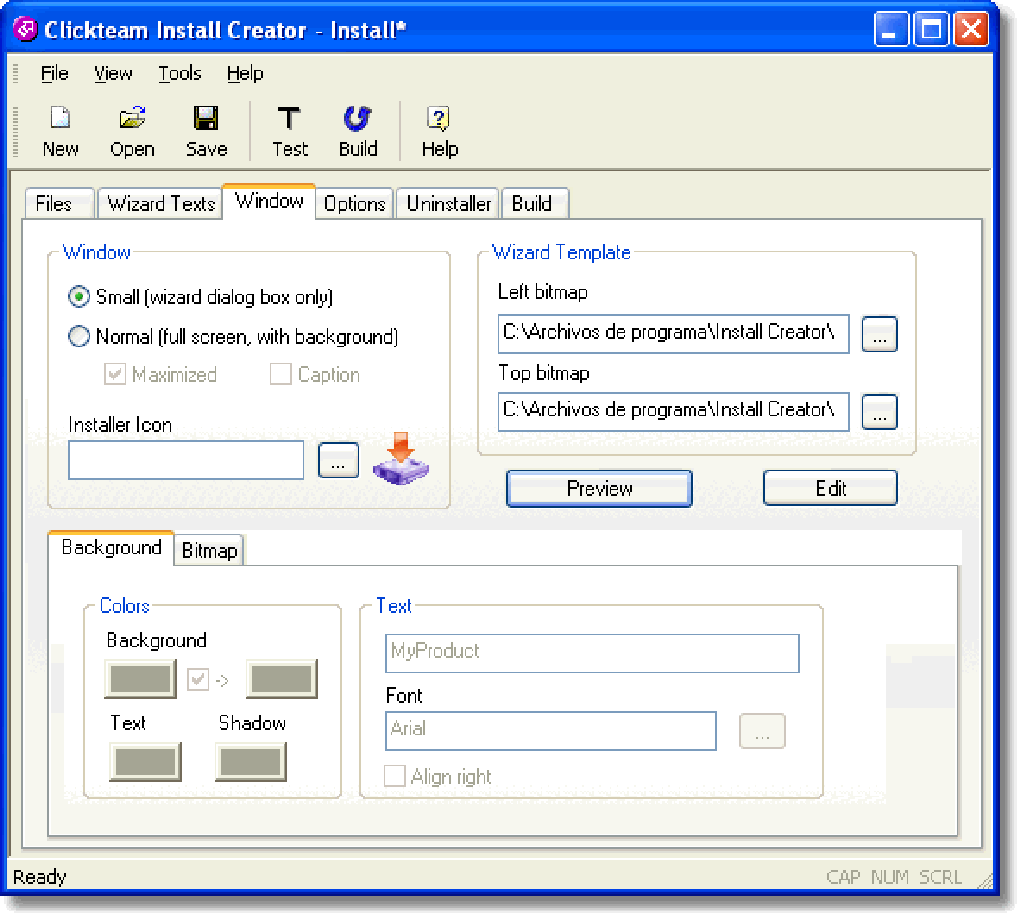
Task: Click the Preview button
Action: pos(599,488)
